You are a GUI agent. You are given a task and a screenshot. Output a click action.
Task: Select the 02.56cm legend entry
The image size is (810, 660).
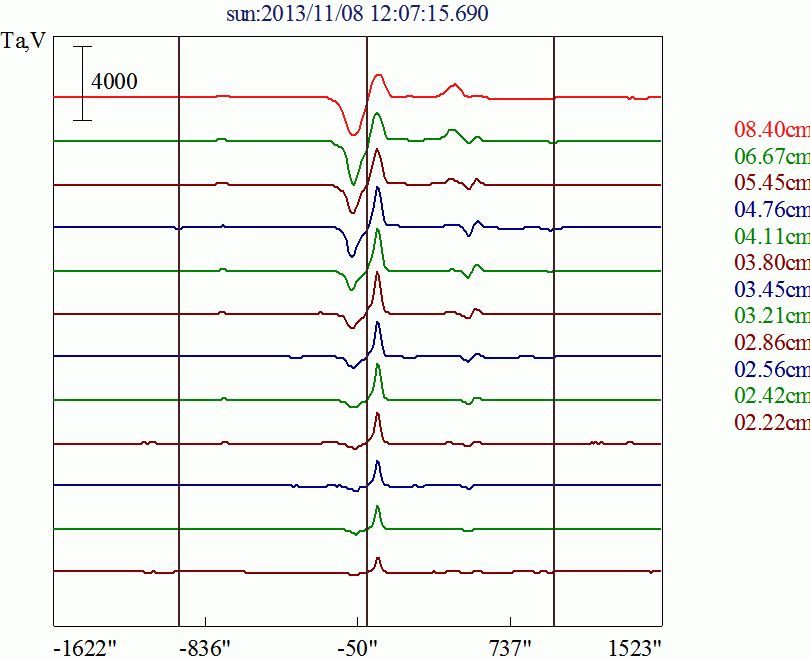[772, 369]
